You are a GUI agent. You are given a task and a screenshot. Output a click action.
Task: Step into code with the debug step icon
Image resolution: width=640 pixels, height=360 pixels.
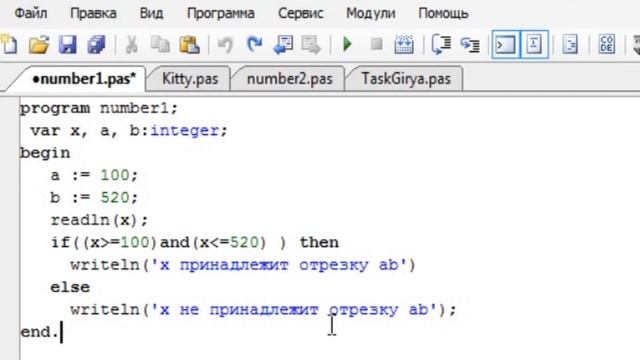pyautogui.click(x=470, y=44)
